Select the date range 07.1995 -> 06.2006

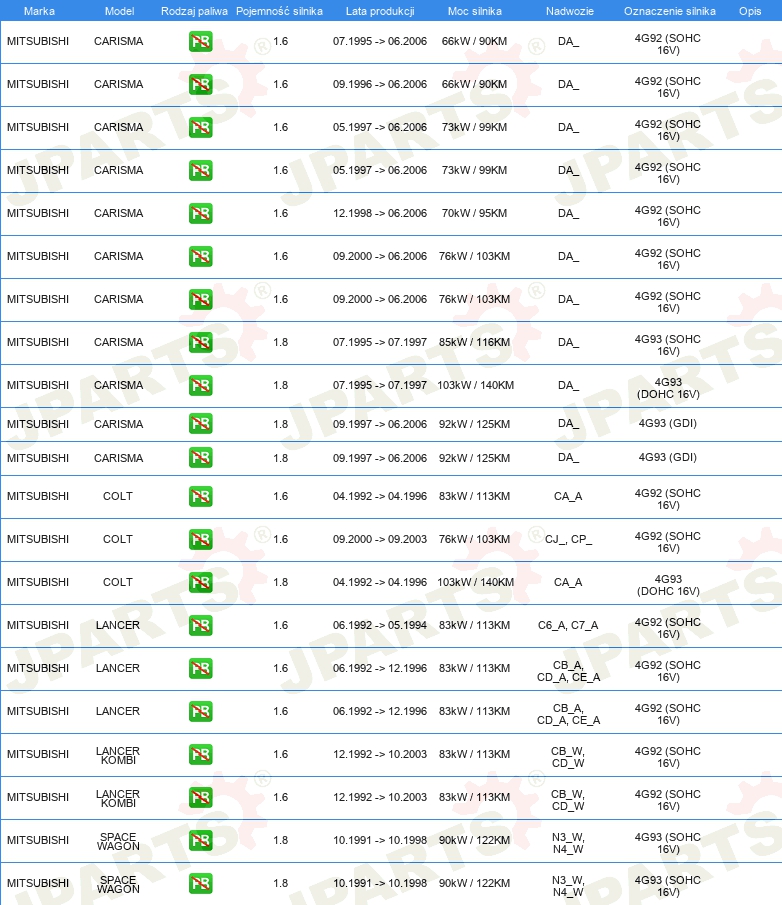tap(380, 42)
